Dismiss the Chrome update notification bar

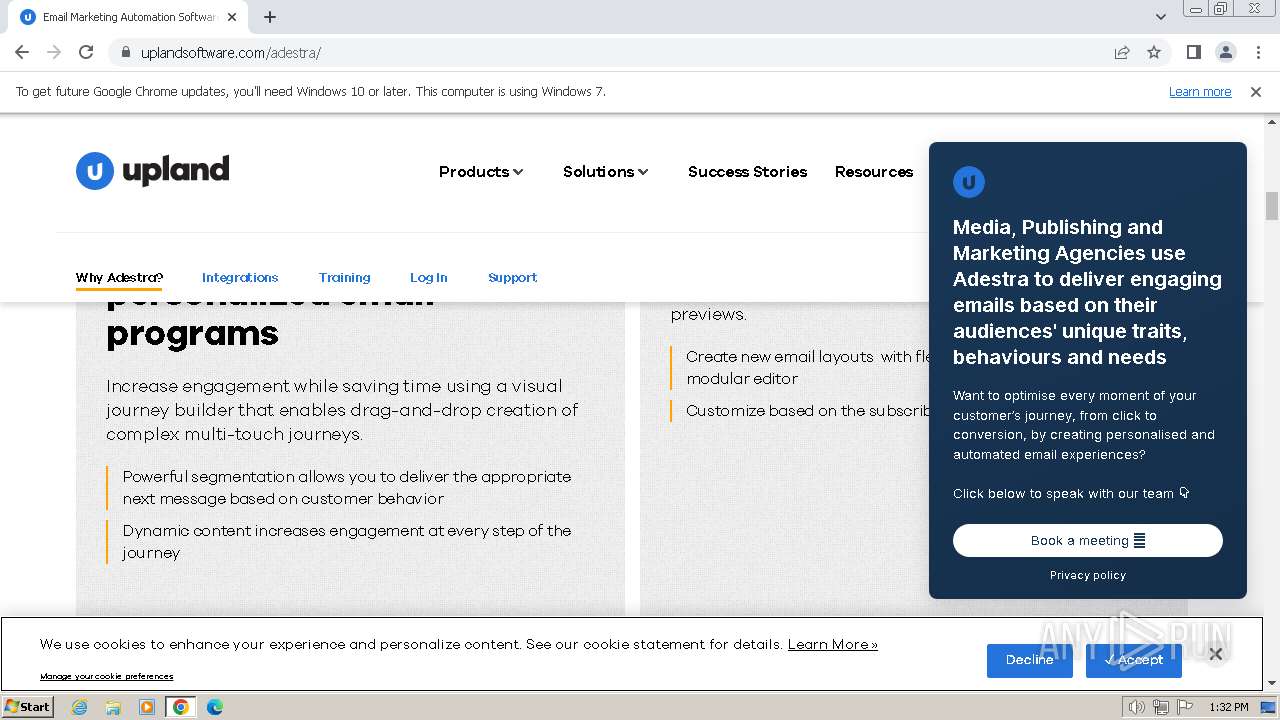[1256, 91]
